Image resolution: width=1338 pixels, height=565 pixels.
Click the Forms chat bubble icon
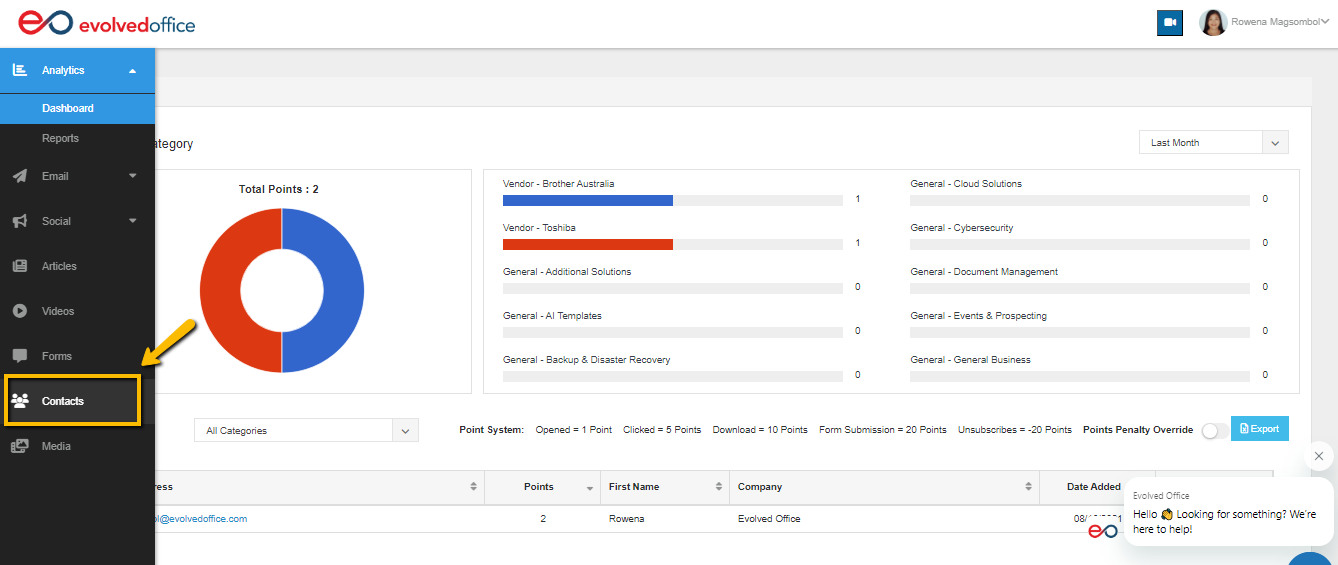point(20,356)
